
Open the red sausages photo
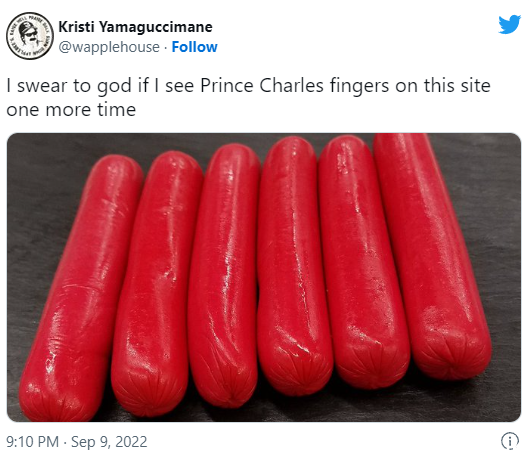[x=264, y=277]
